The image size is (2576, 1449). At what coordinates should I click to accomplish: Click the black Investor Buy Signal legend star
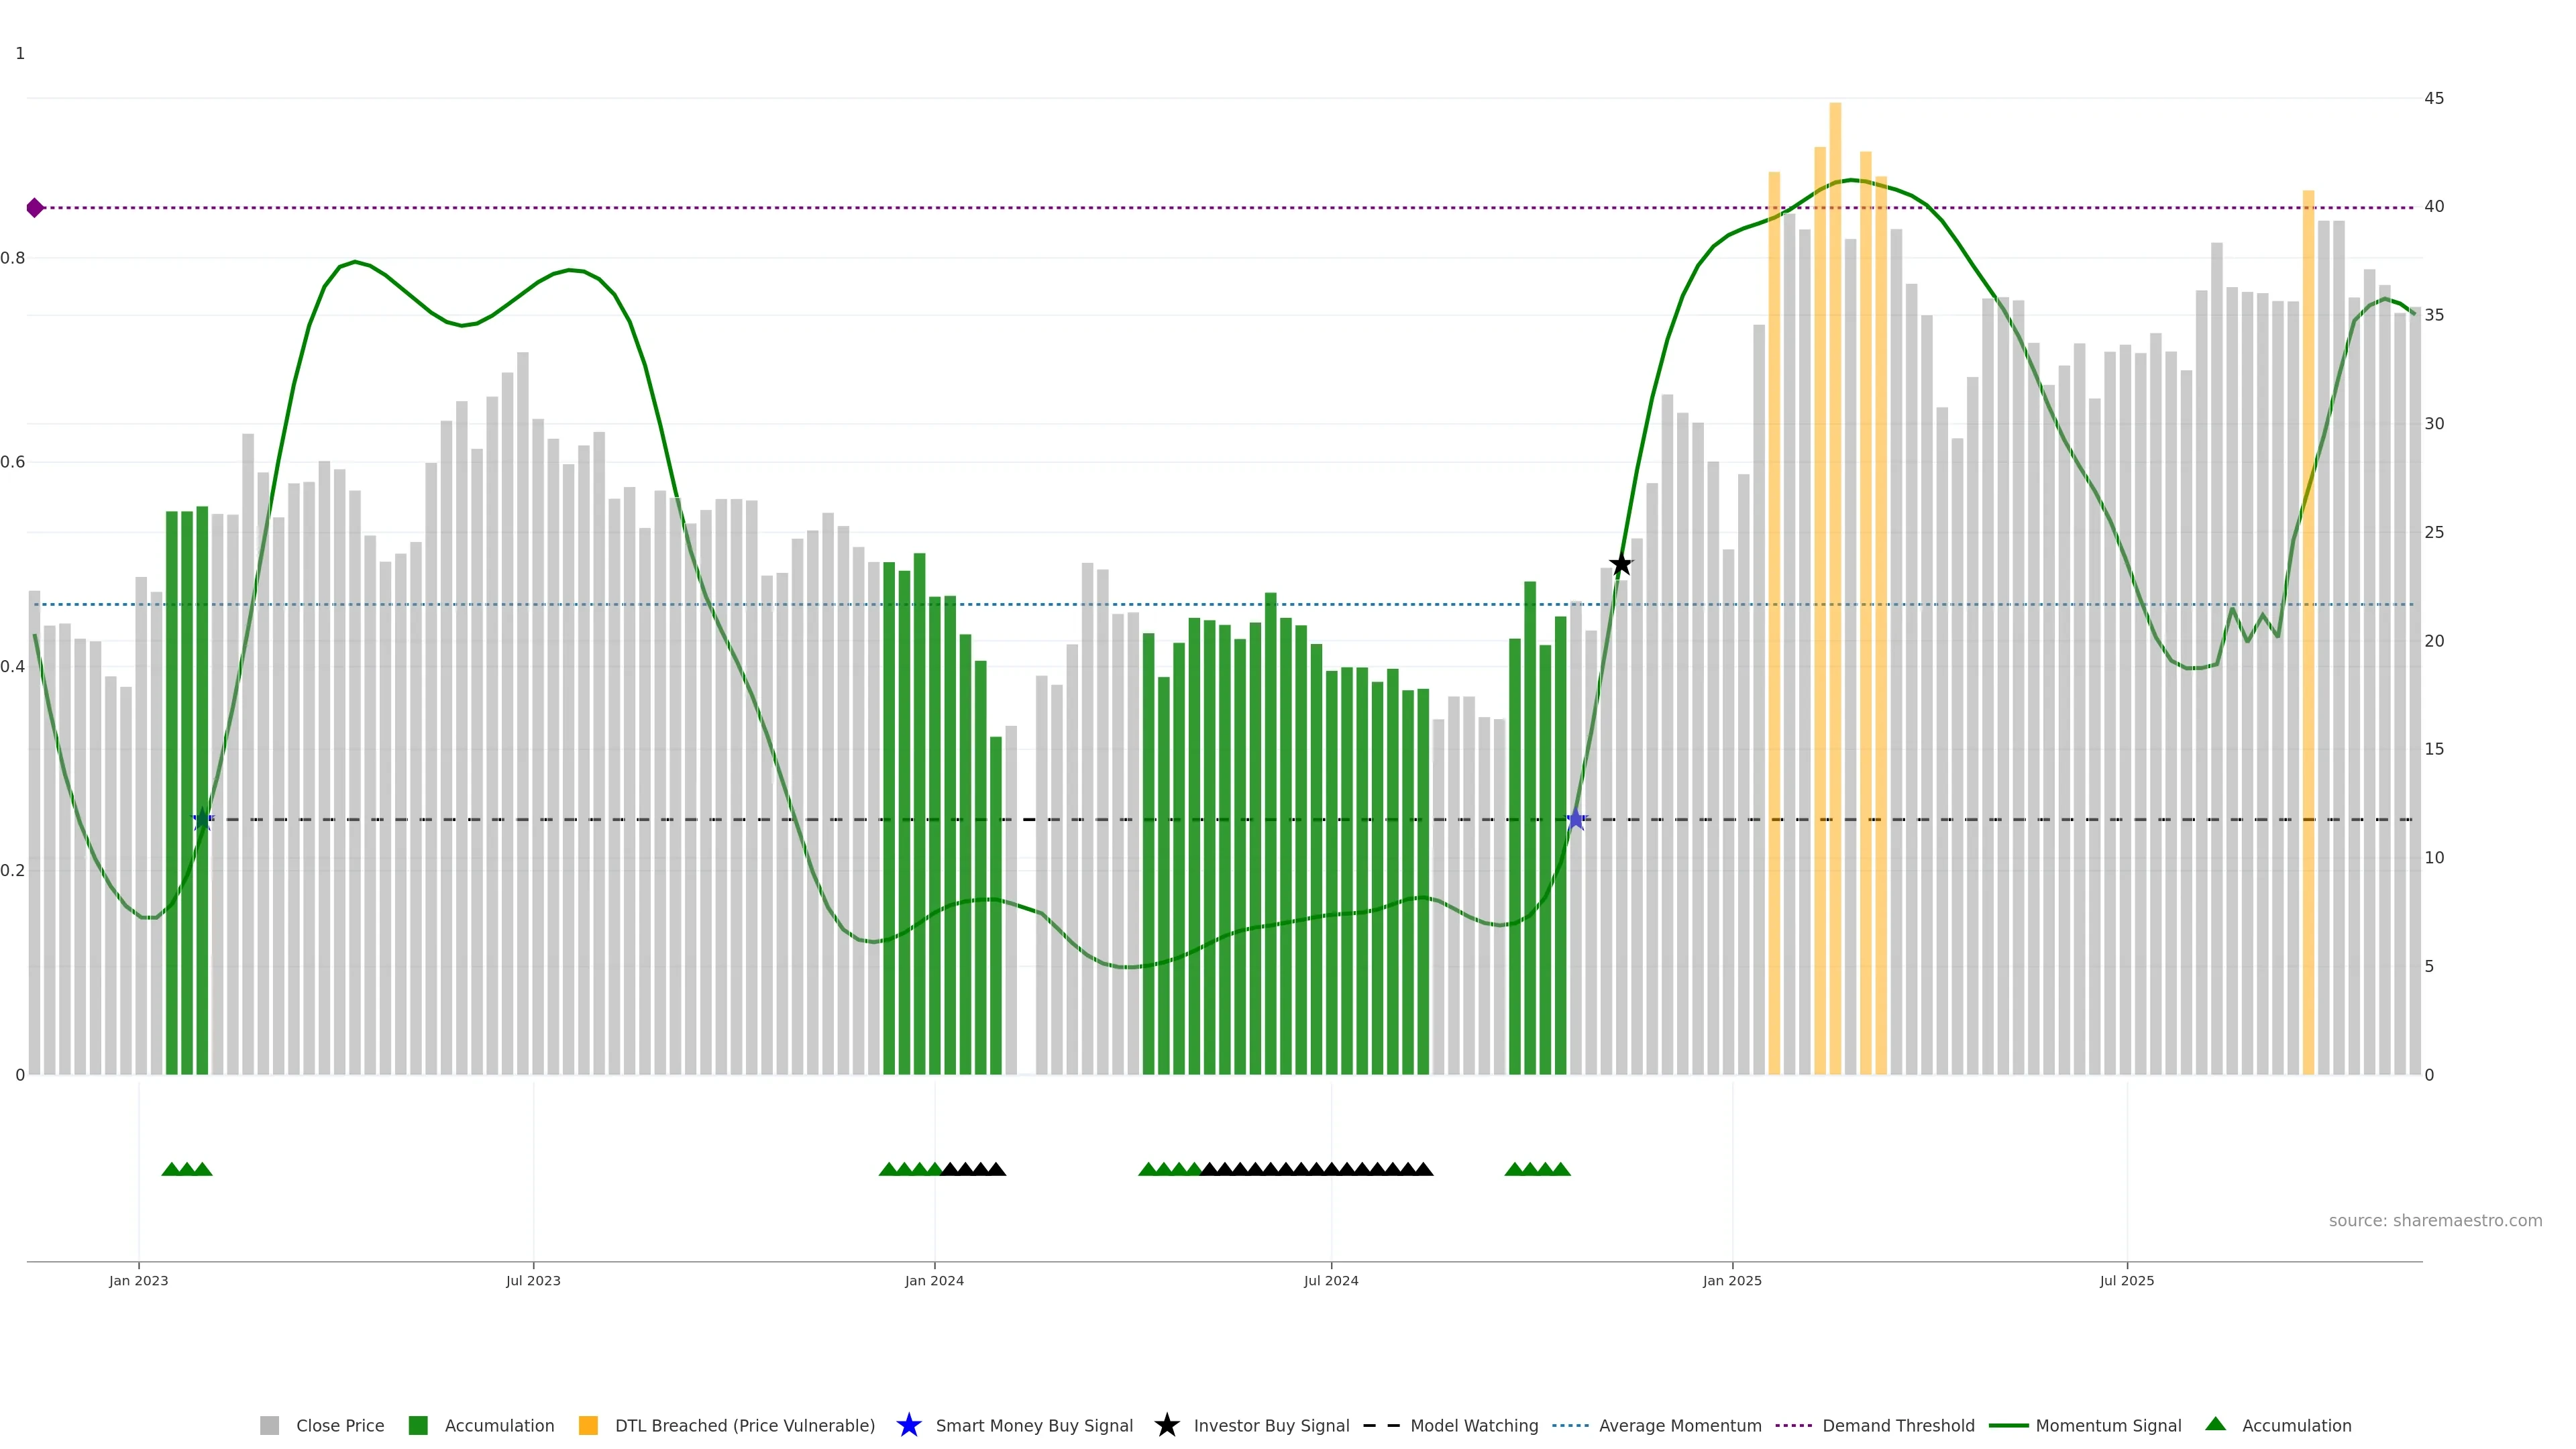1166,1425
